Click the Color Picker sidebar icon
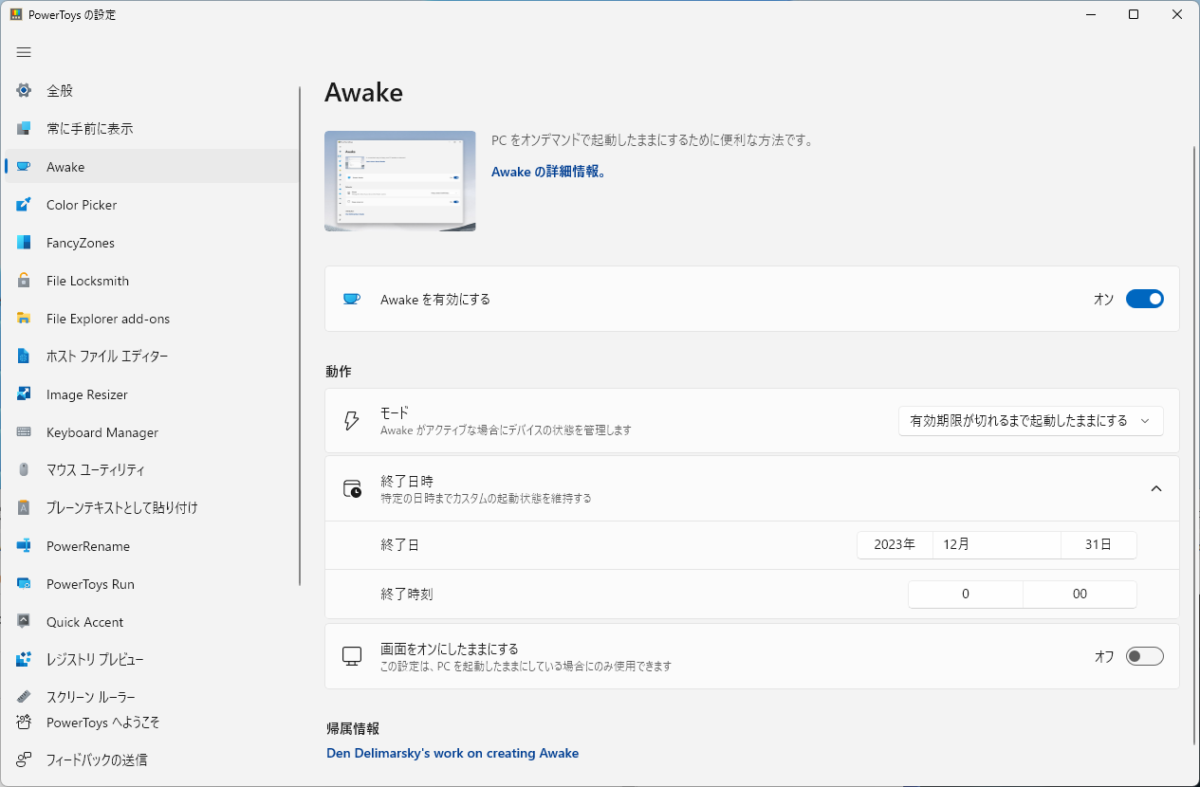The image size is (1200, 787). pyautogui.click(x=24, y=205)
